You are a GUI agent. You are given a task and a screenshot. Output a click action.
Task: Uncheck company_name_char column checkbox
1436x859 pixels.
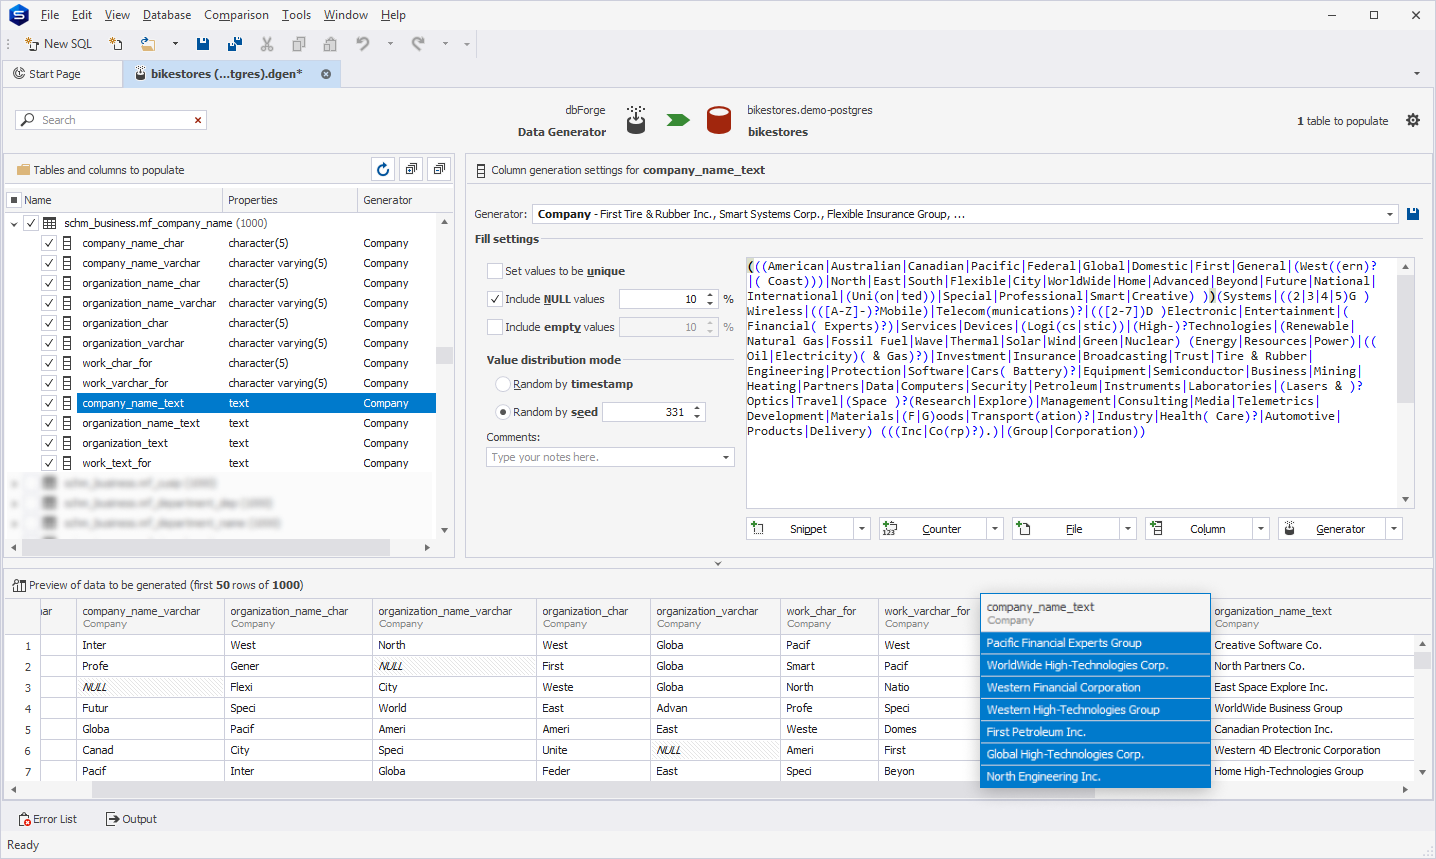tap(48, 243)
